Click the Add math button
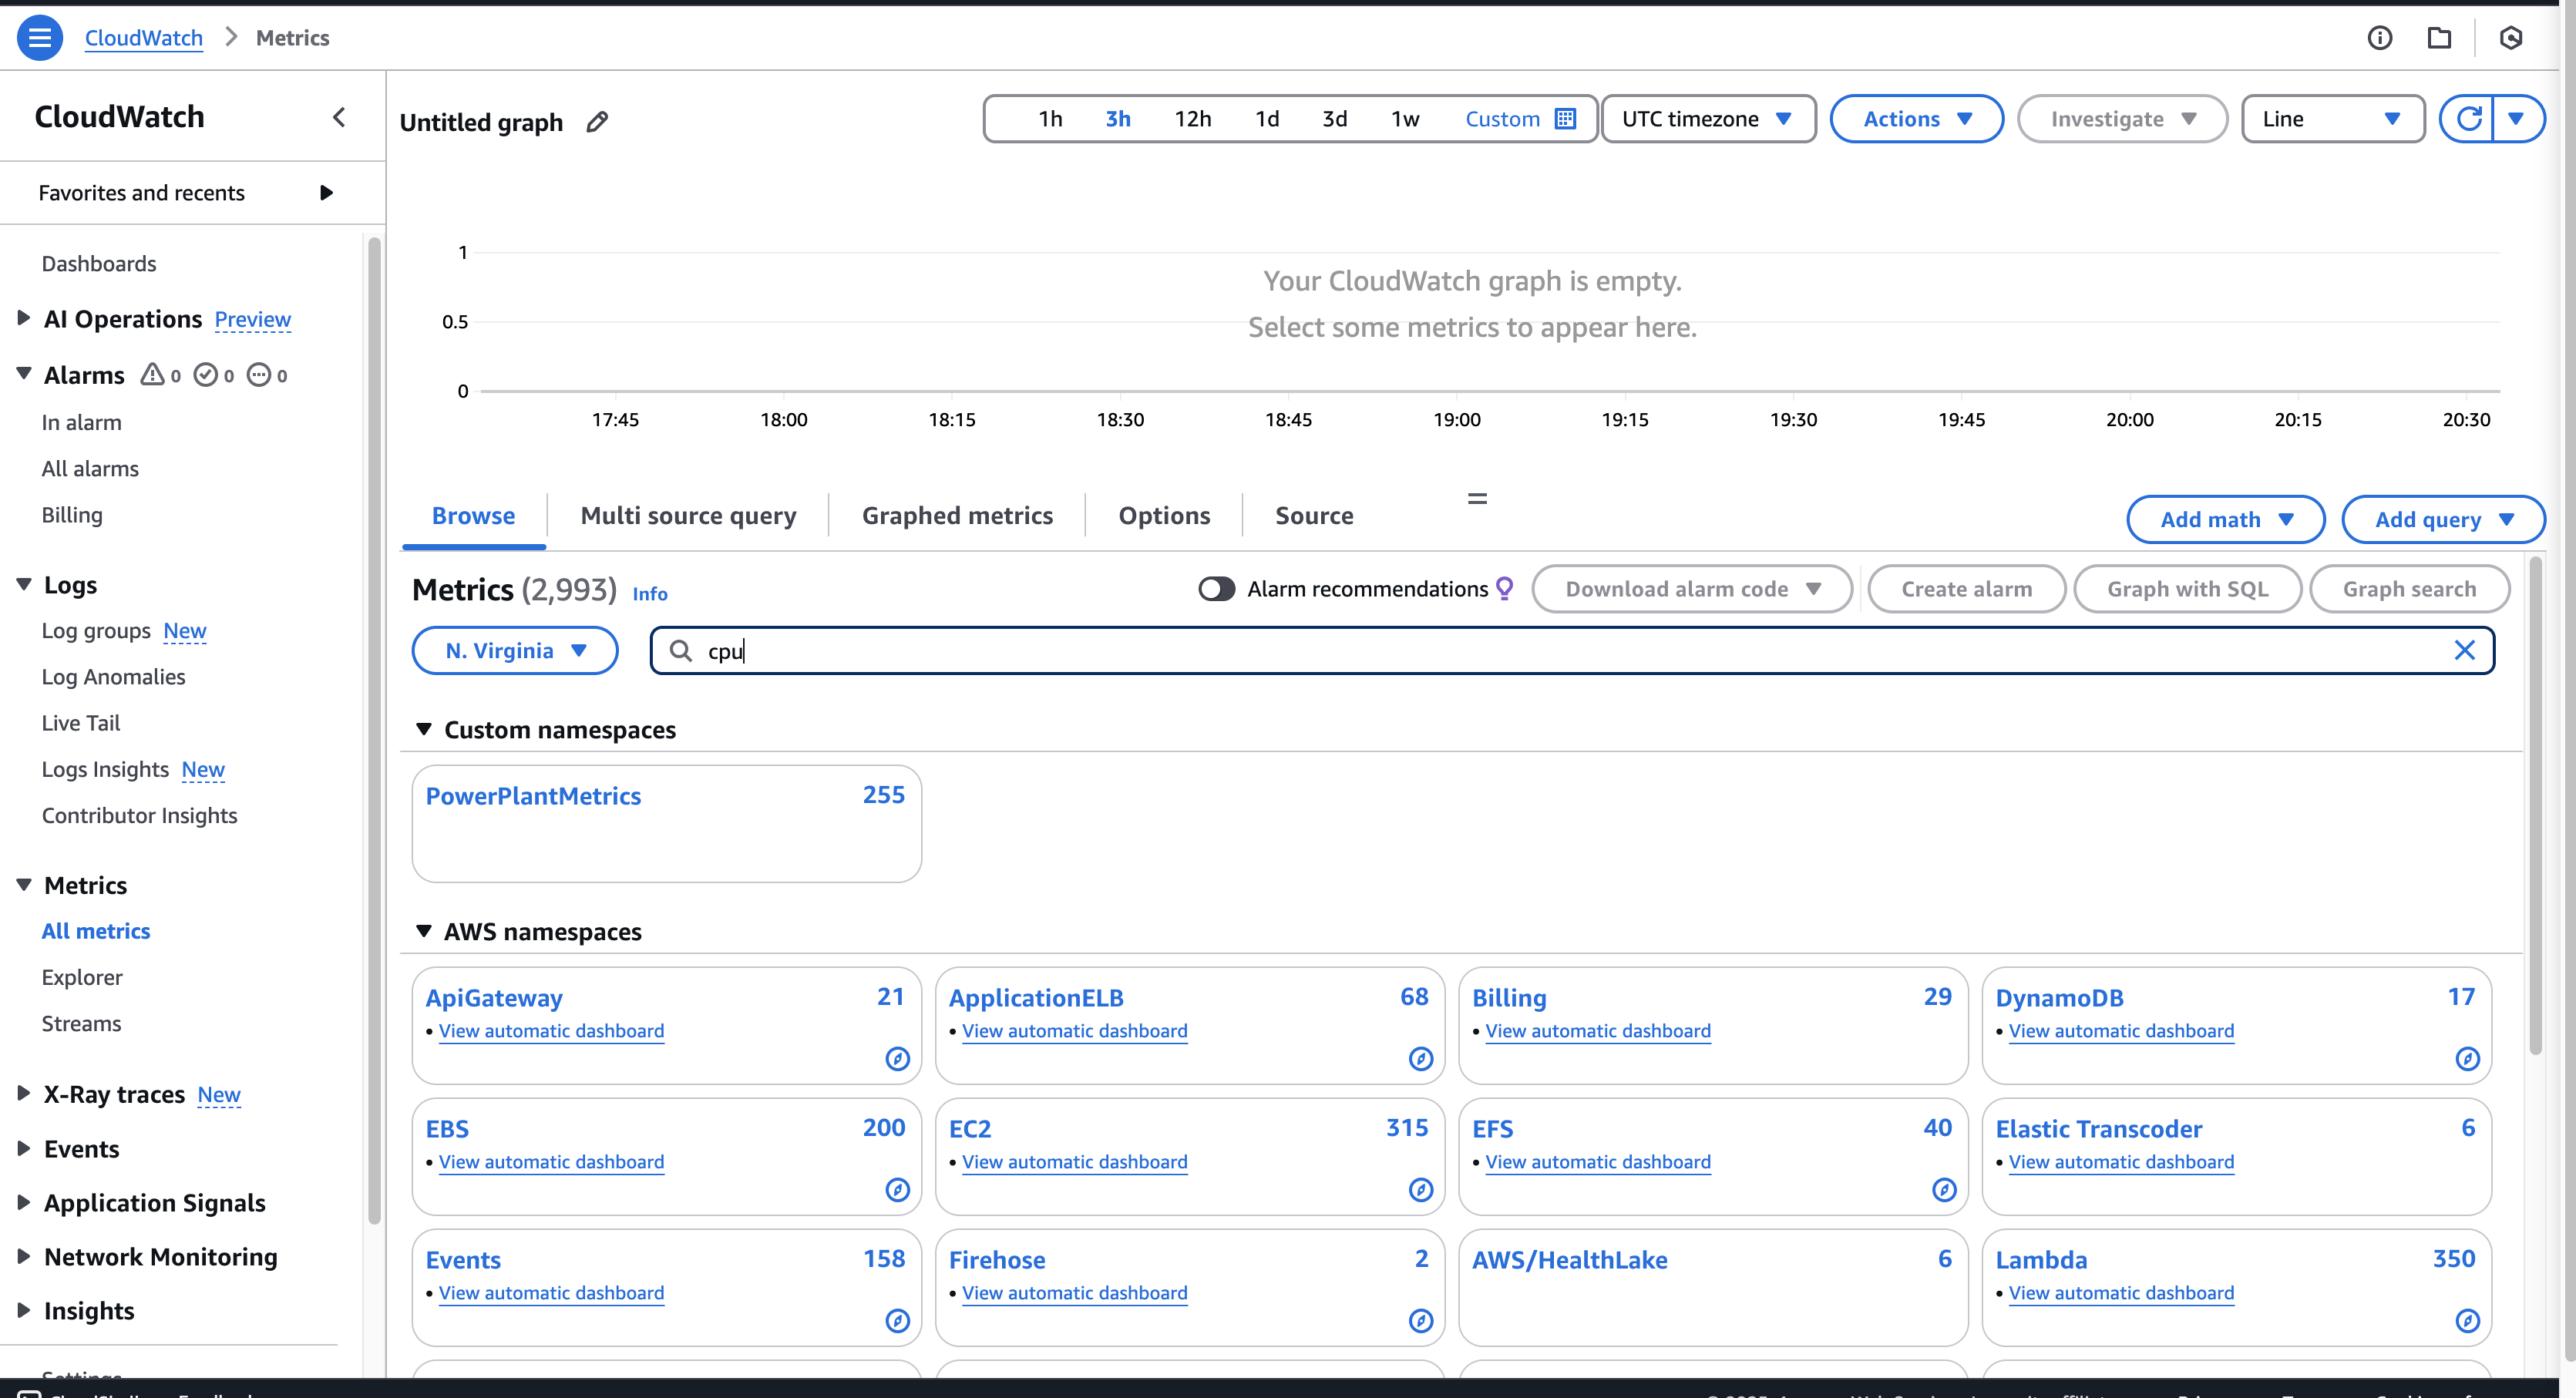The width and height of the screenshot is (2576, 1398). coord(2225,519)
